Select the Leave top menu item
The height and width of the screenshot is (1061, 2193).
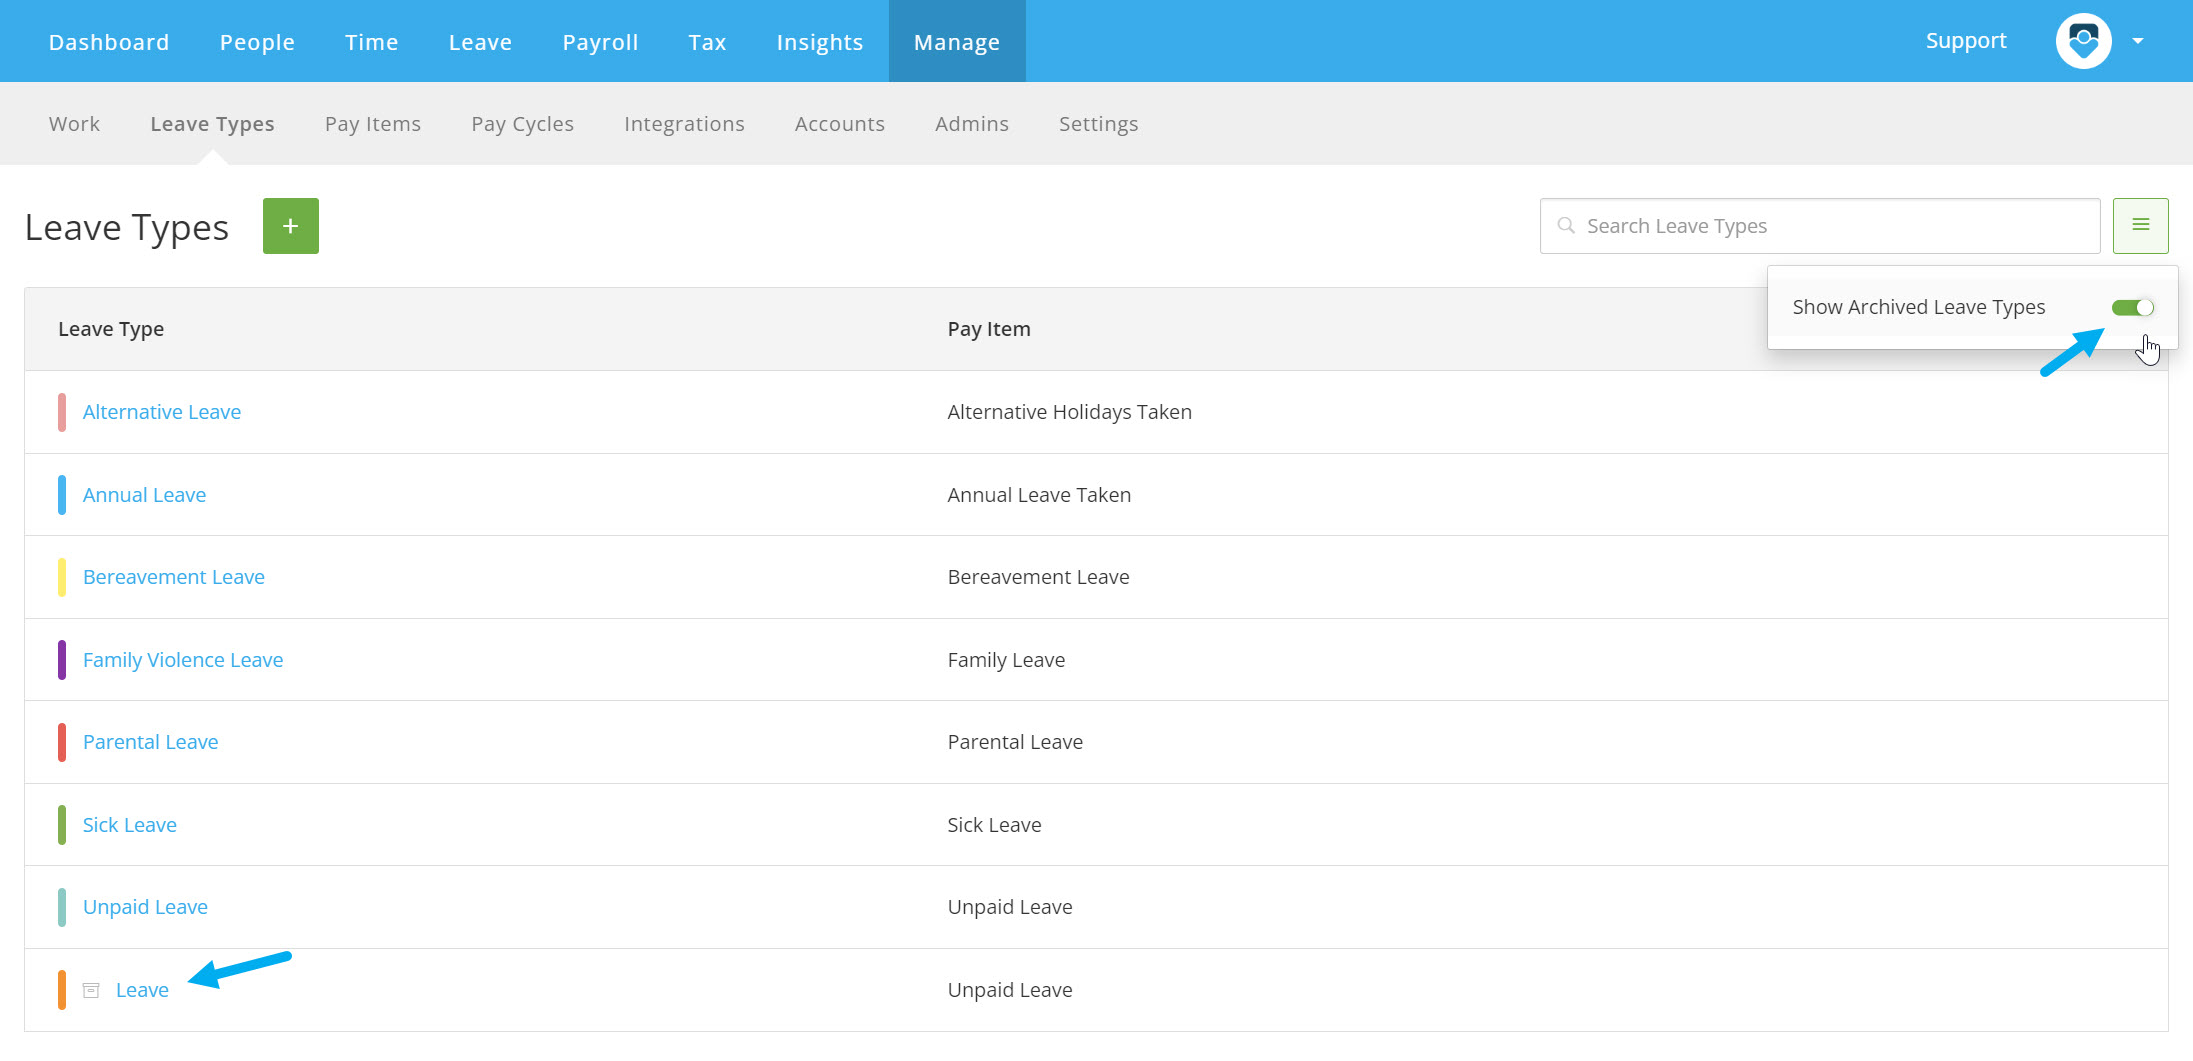[480, 42]
